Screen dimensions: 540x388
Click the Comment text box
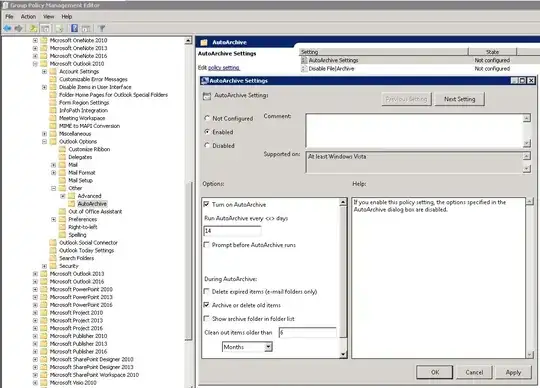pos(414,131)
